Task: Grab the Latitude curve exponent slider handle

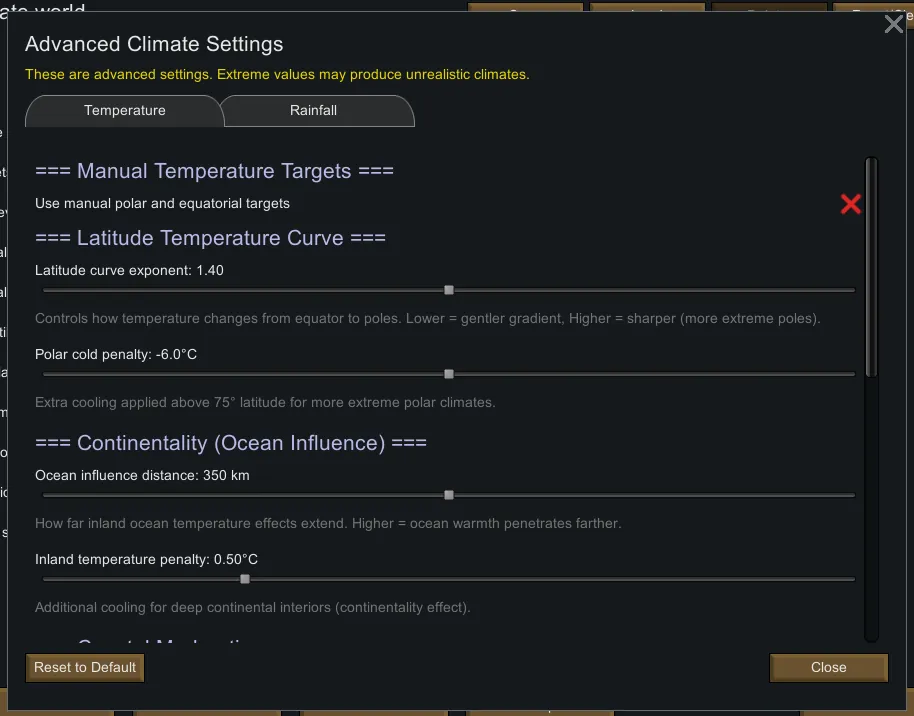Action: tap(449, 290)
